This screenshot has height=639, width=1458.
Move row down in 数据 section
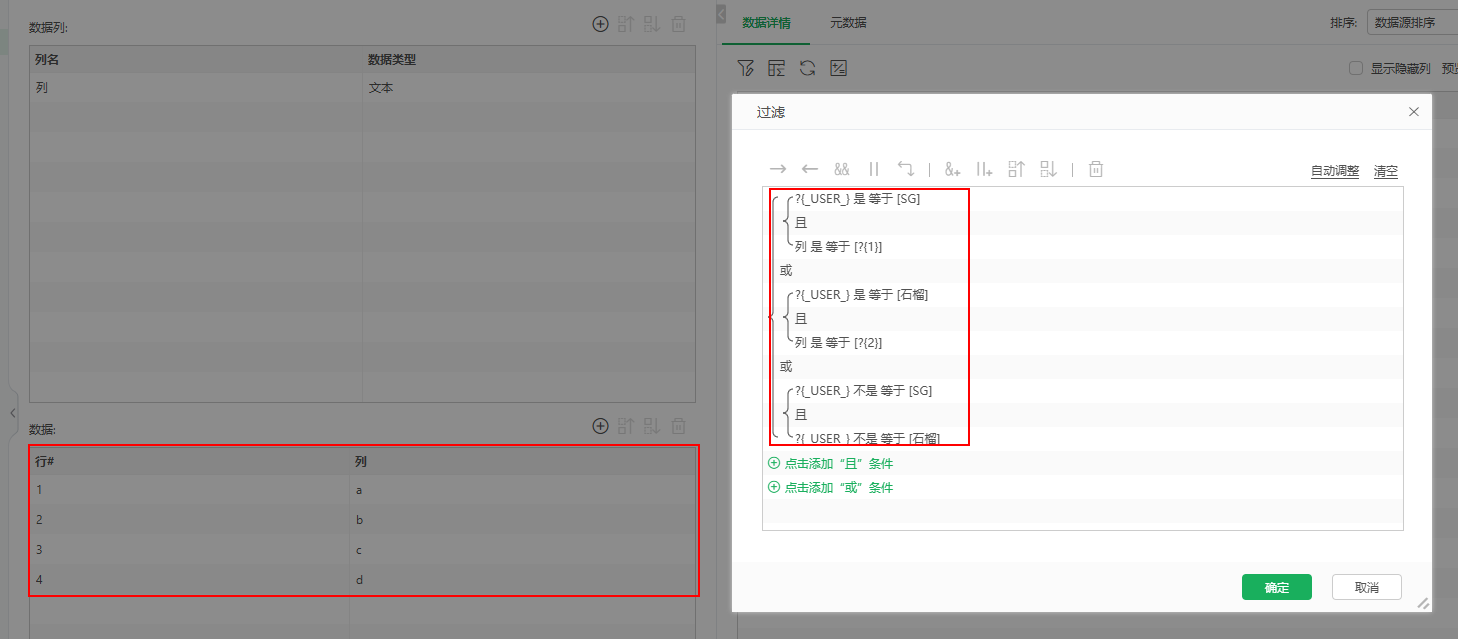[652, 426]
